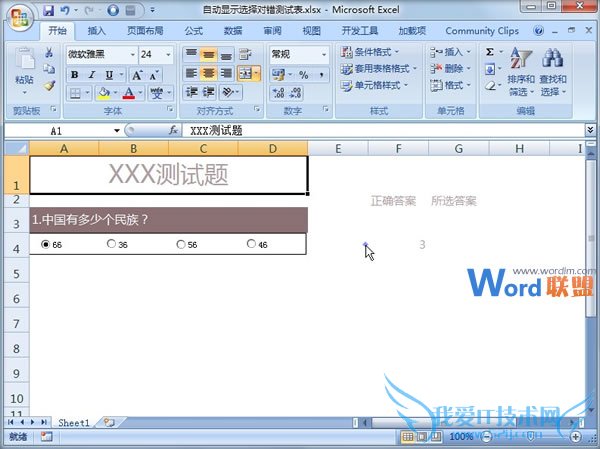
Task: Apply accounting number format icon
Action: coord(278,75)
